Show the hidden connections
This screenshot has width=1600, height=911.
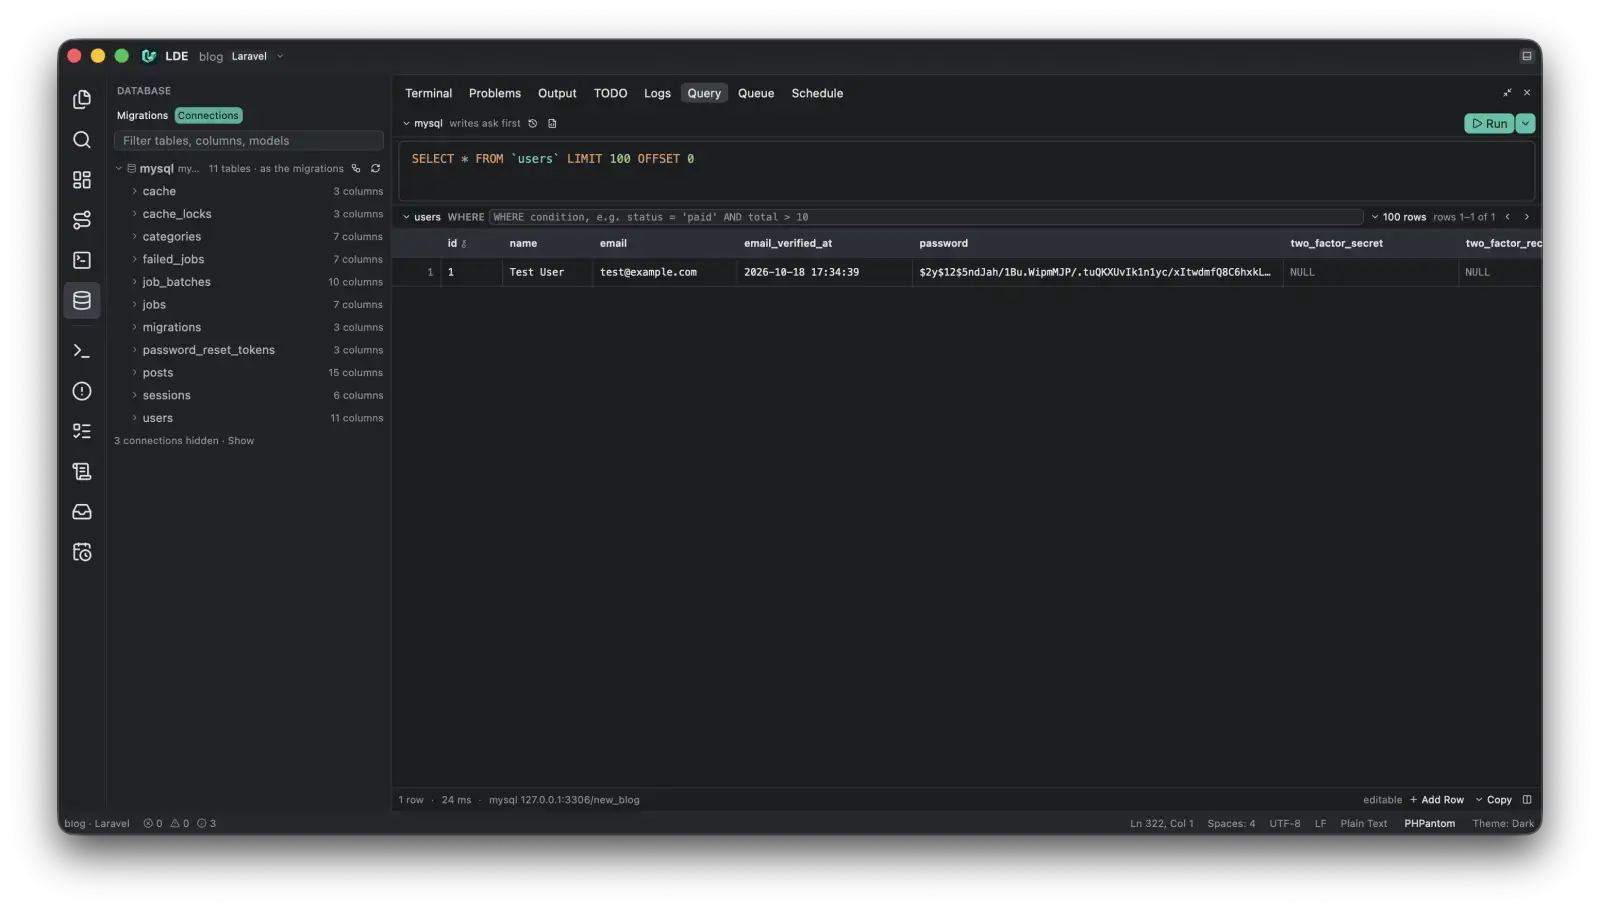241,441
